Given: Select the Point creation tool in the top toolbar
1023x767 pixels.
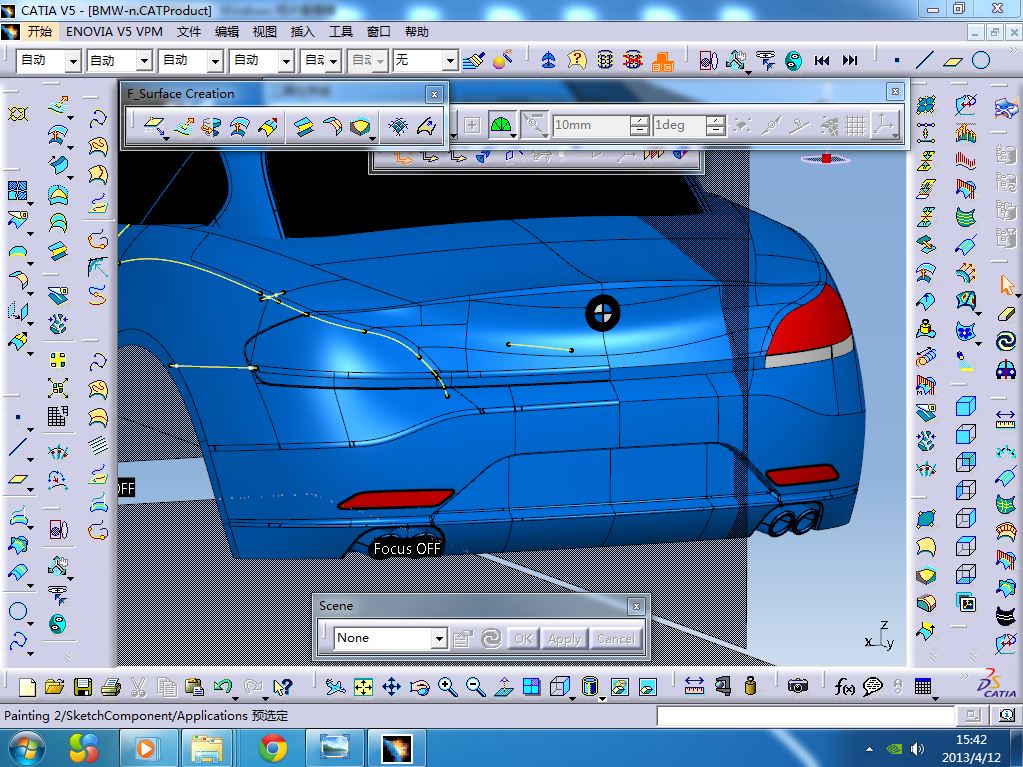Looking at the screenshot, I should (x=897, y=61).
